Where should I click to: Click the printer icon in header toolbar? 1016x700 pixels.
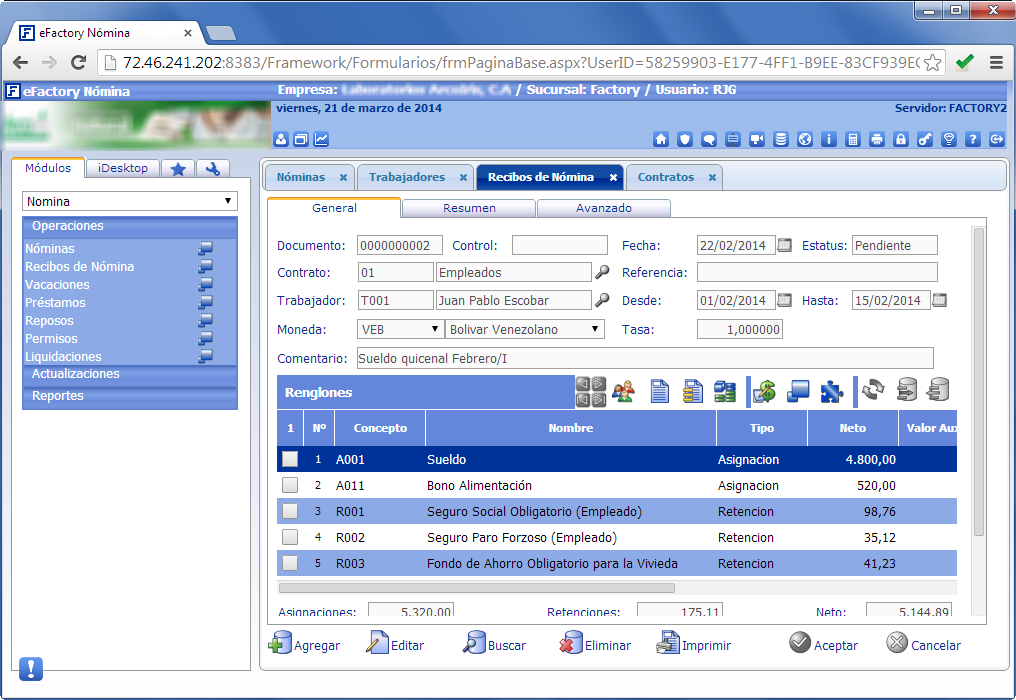point(877,139)
